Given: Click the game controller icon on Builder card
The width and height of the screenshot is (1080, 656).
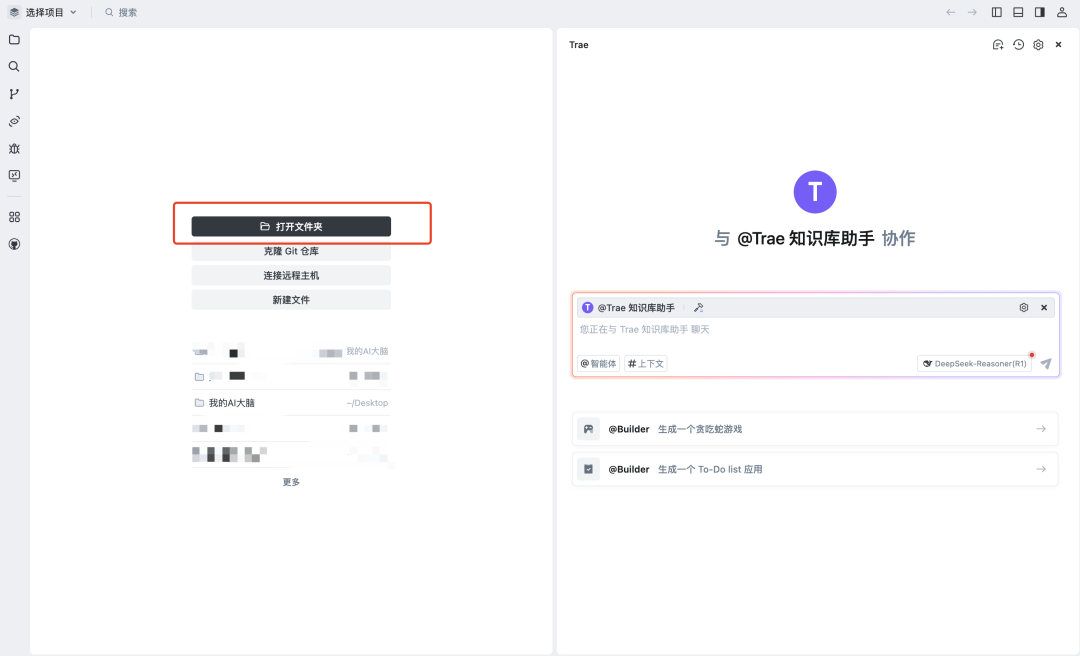Looking at the screenshot, I should coord(588,429).
